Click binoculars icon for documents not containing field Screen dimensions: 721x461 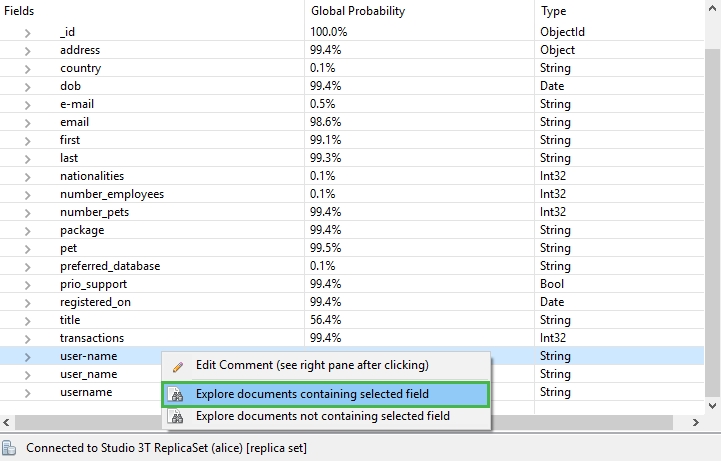coord(177,417)
